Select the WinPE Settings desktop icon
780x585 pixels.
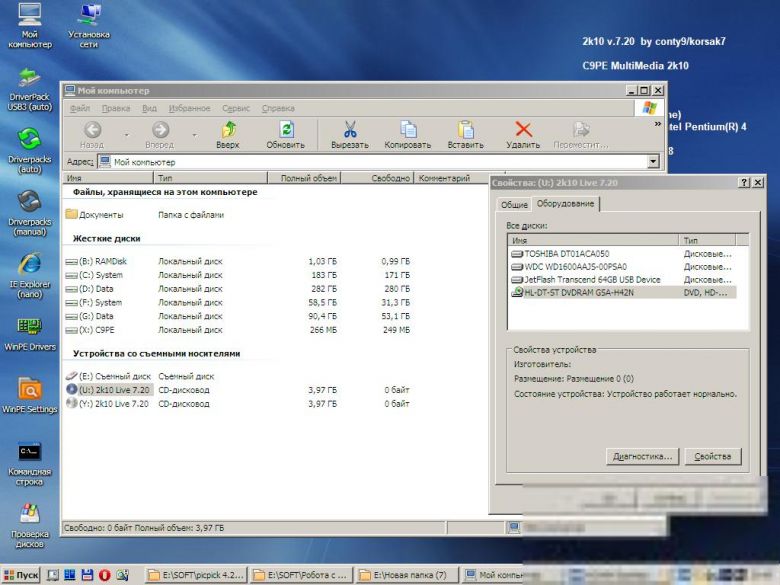[30, 395]
